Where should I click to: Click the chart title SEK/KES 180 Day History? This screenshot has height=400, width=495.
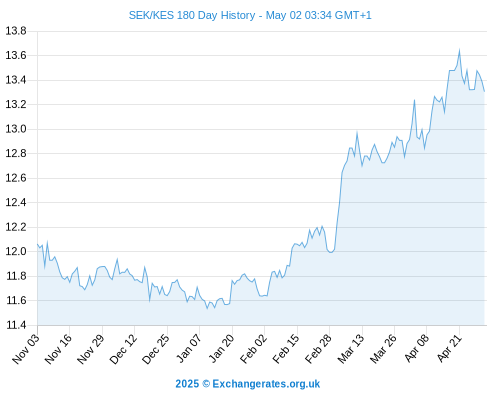pyautogui.click(x=192, y=15)
